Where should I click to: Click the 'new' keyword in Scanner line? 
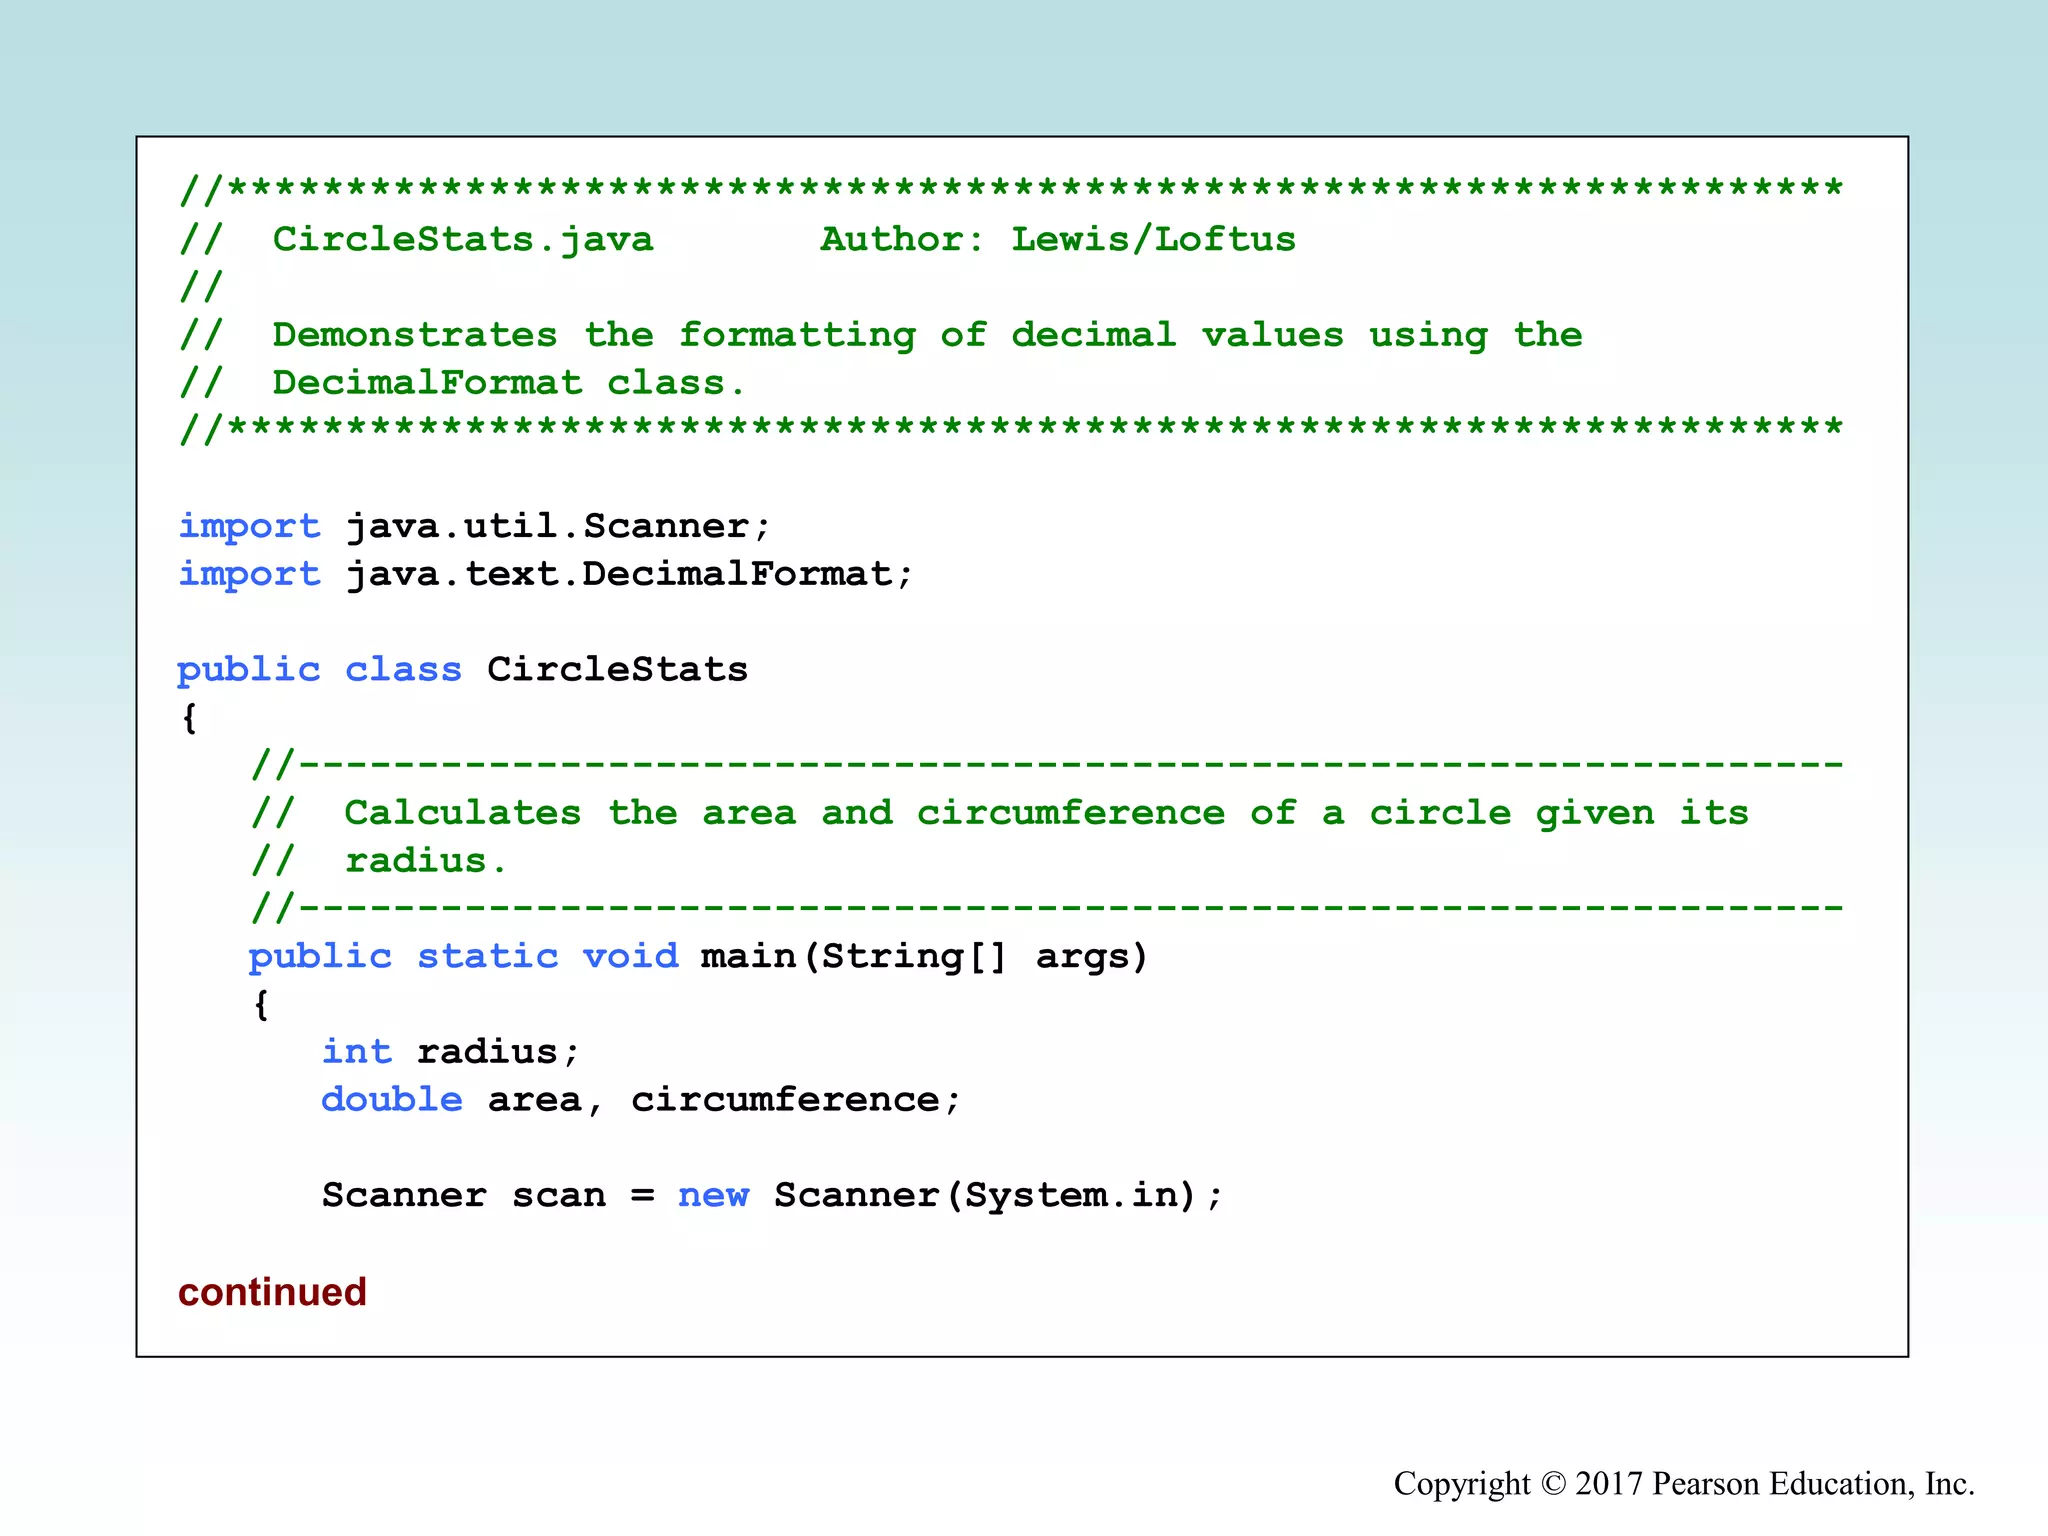pos(713,1195)
